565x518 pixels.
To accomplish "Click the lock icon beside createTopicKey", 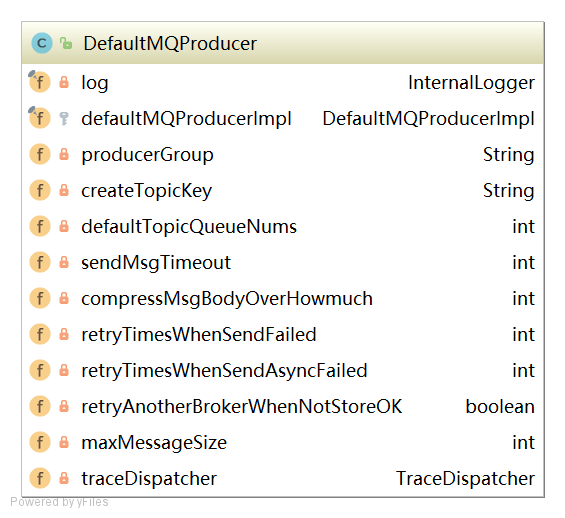I will click(x=64, y=190).
